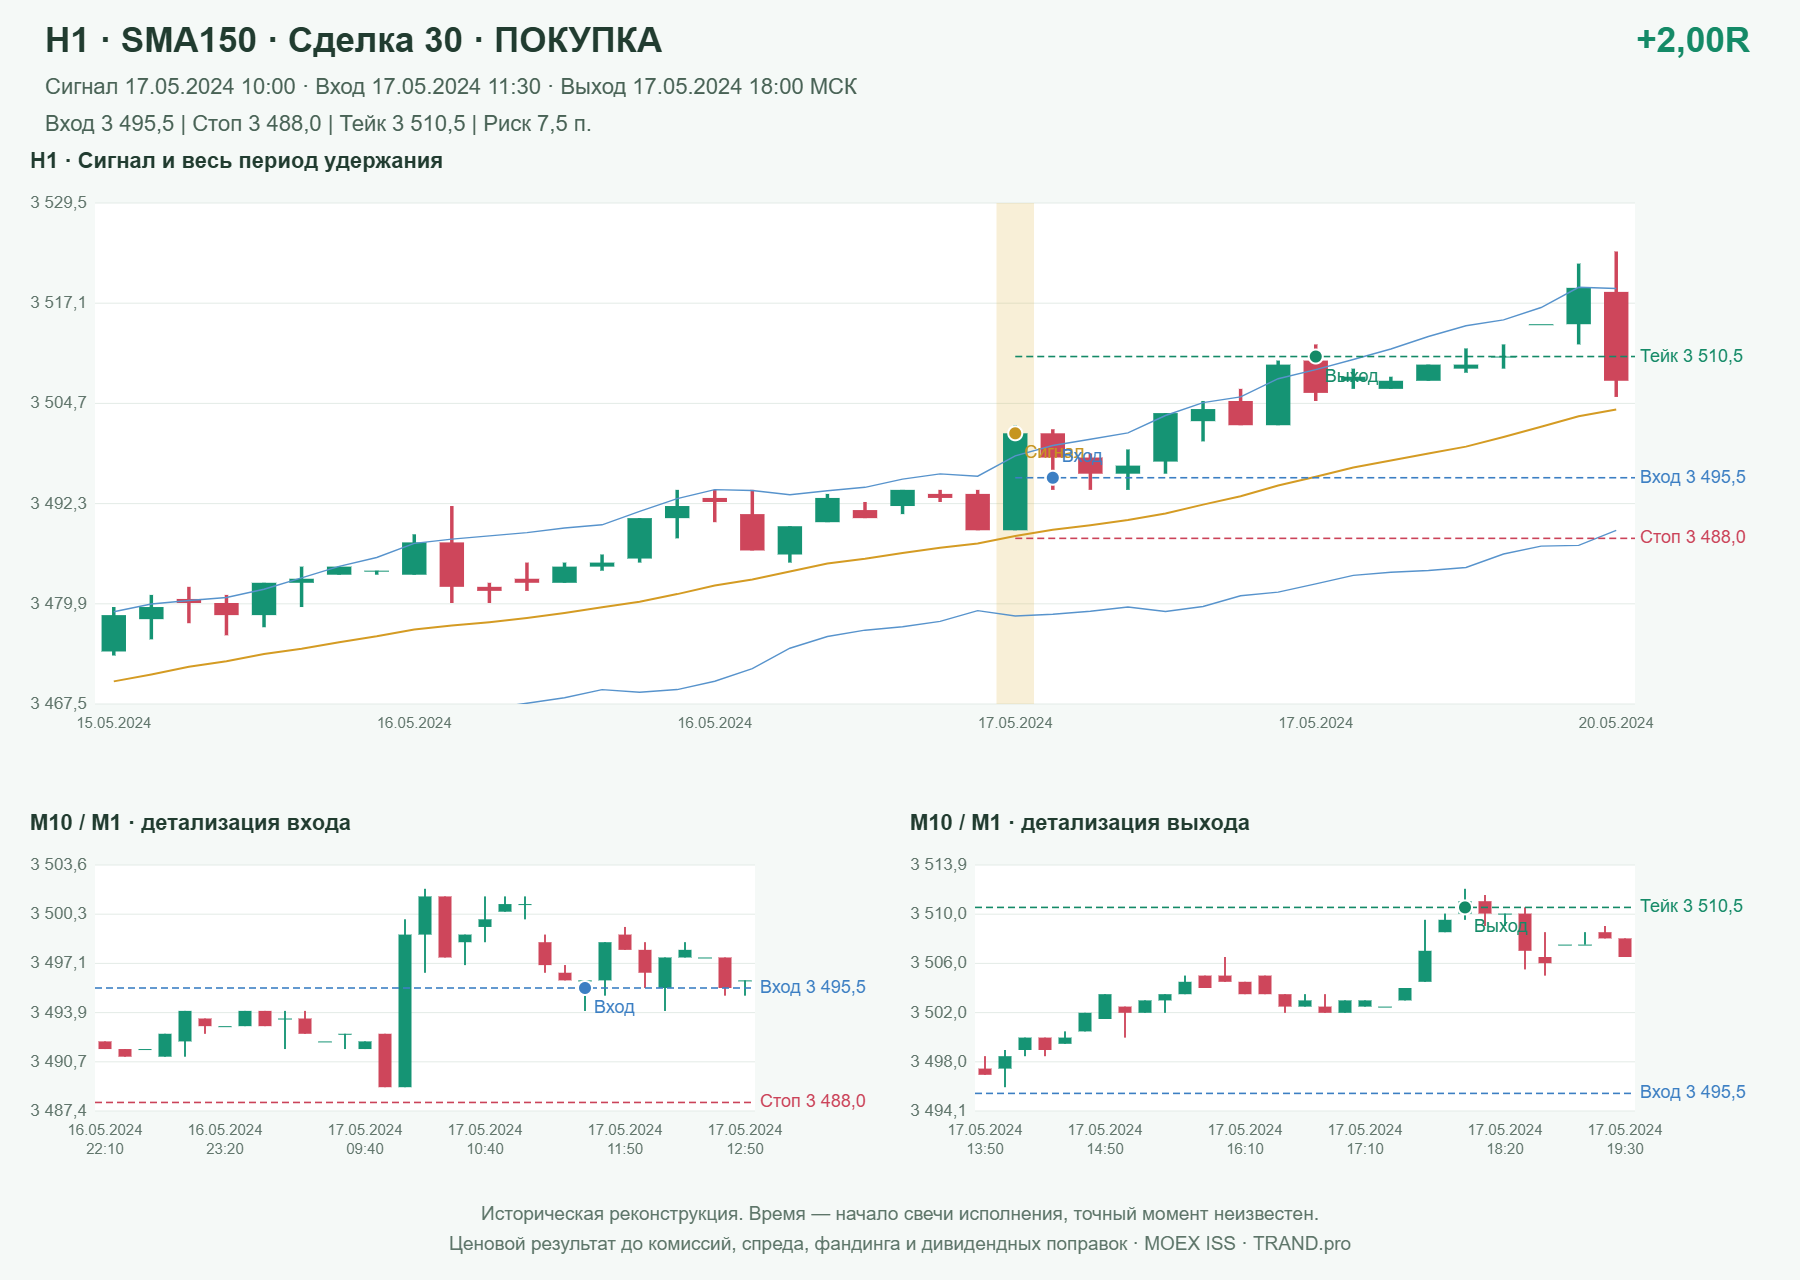The height and width of the screenshot is (1280, 1800).
Task: Click the '3 503,6' axis label in entry chart
Action: [58, 864]
